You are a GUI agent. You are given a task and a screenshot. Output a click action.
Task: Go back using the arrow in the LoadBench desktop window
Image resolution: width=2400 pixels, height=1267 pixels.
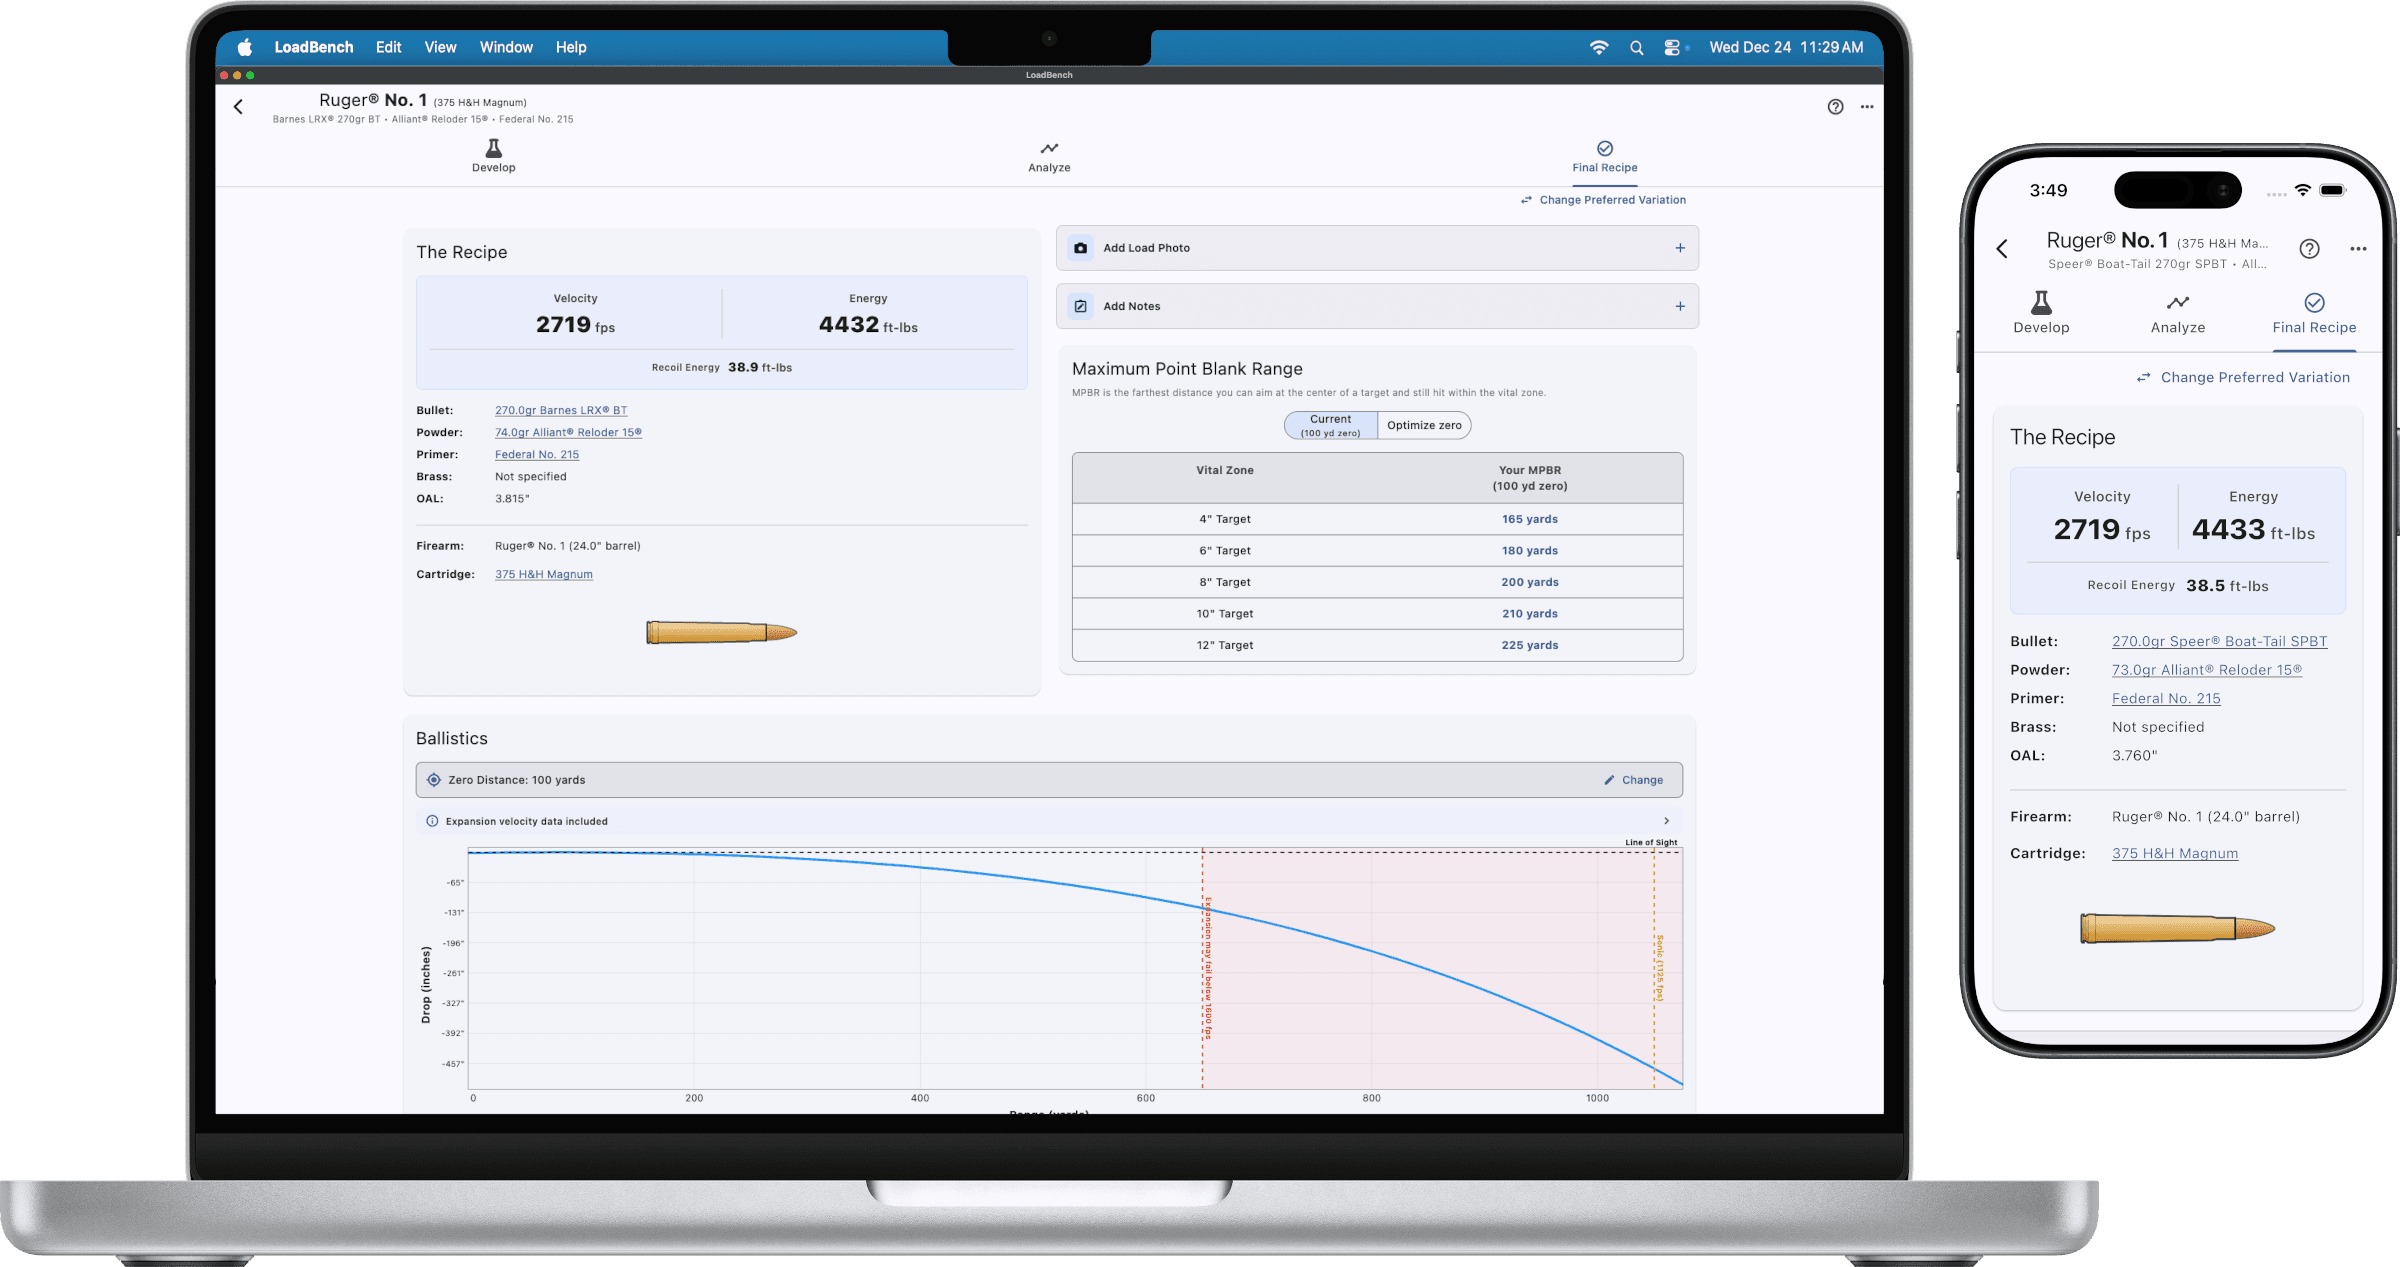238,107
